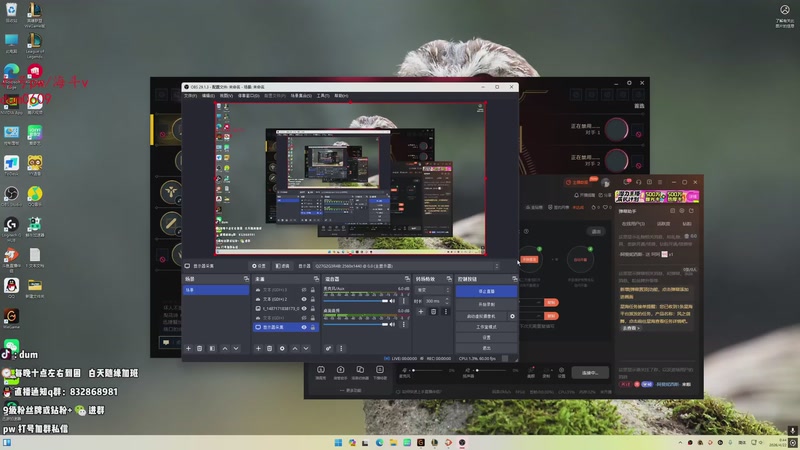This screenshot has height=450, width=800.
Task: Toggle lock on 显示器采集 source
Action: tap(313, 327)
